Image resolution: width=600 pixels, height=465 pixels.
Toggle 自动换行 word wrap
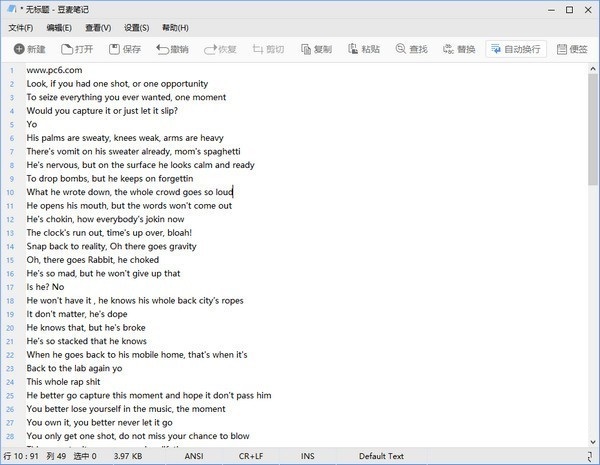click(515, 49)
